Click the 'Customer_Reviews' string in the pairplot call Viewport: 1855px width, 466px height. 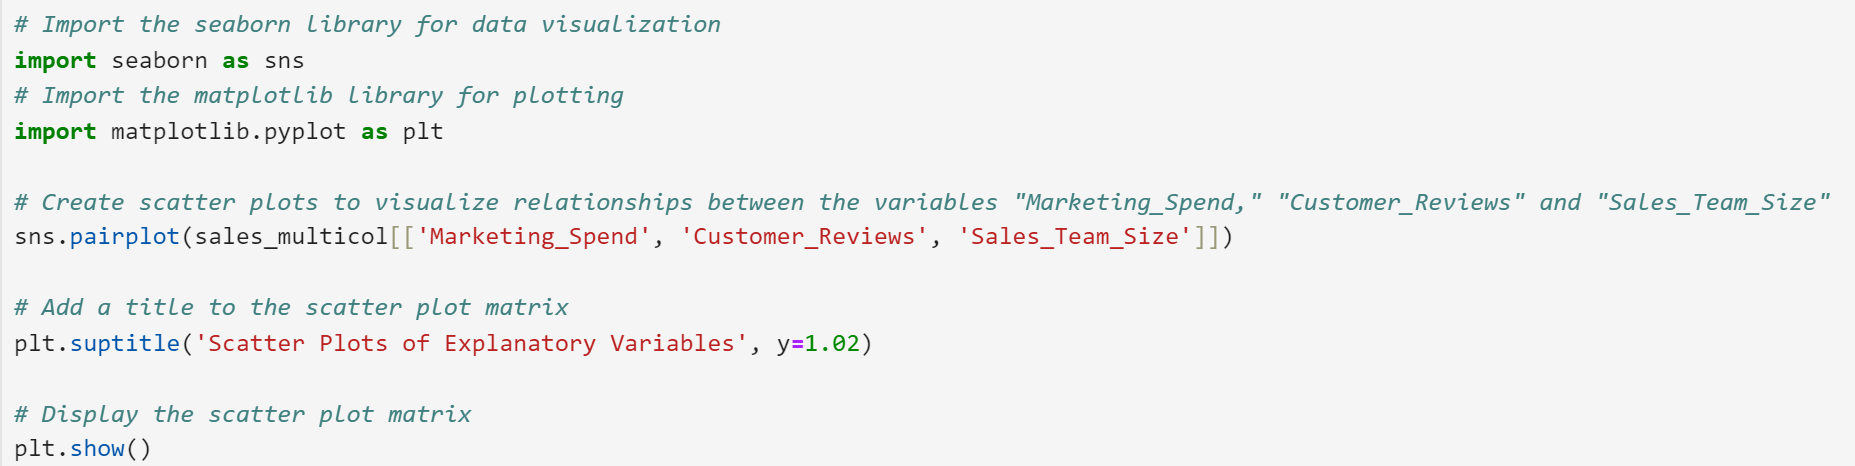click(x=804, y=237)
